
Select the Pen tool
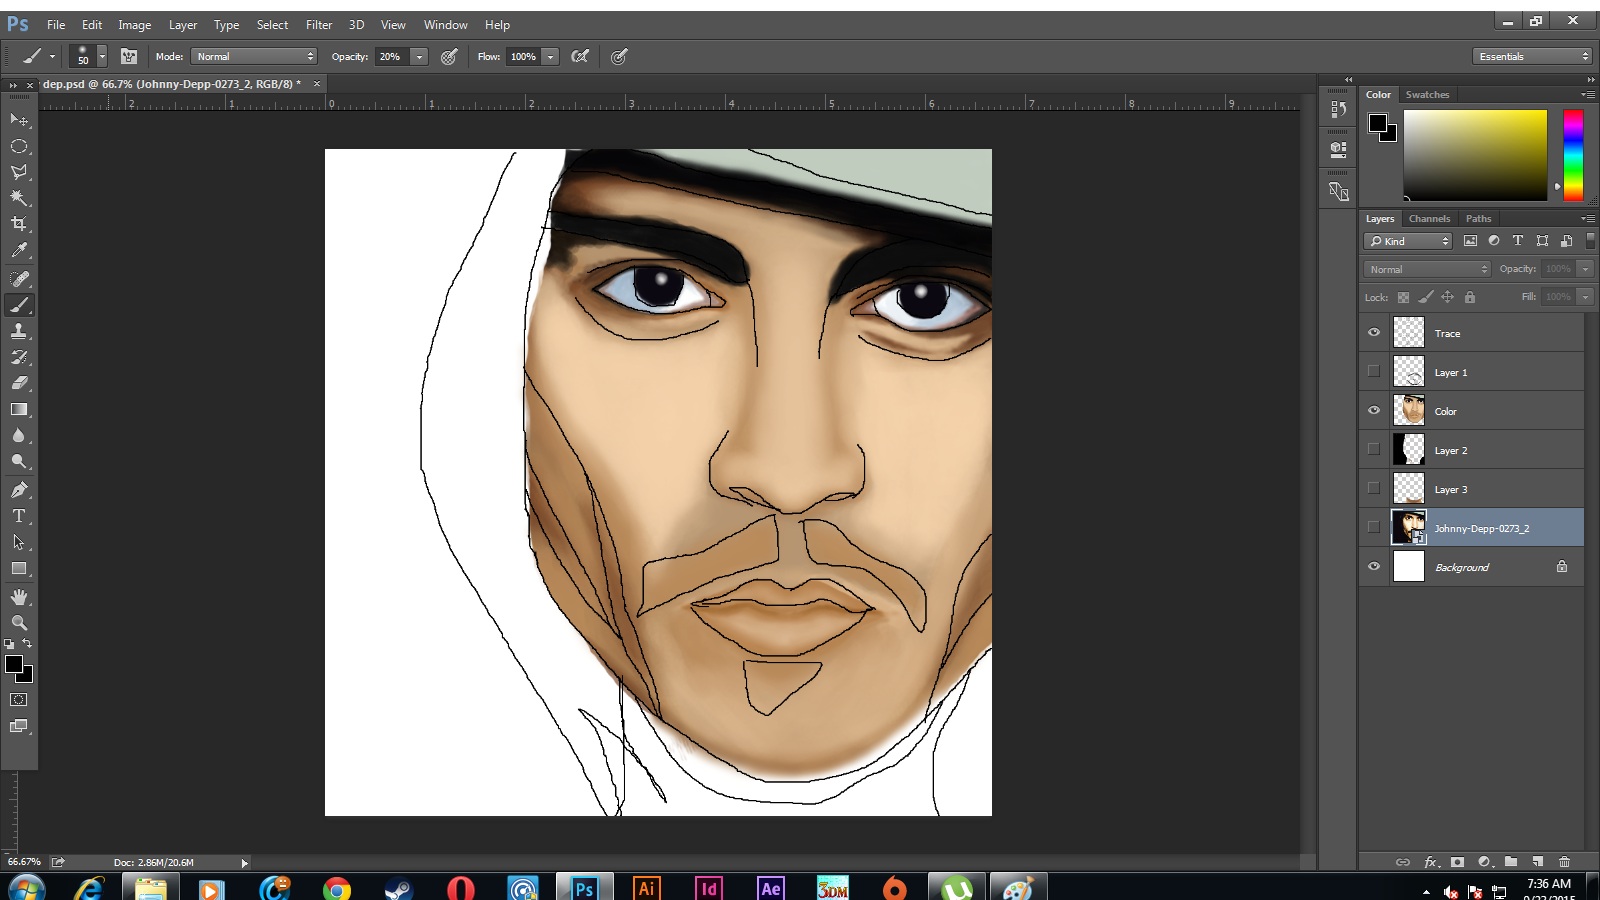click(19, 490)
